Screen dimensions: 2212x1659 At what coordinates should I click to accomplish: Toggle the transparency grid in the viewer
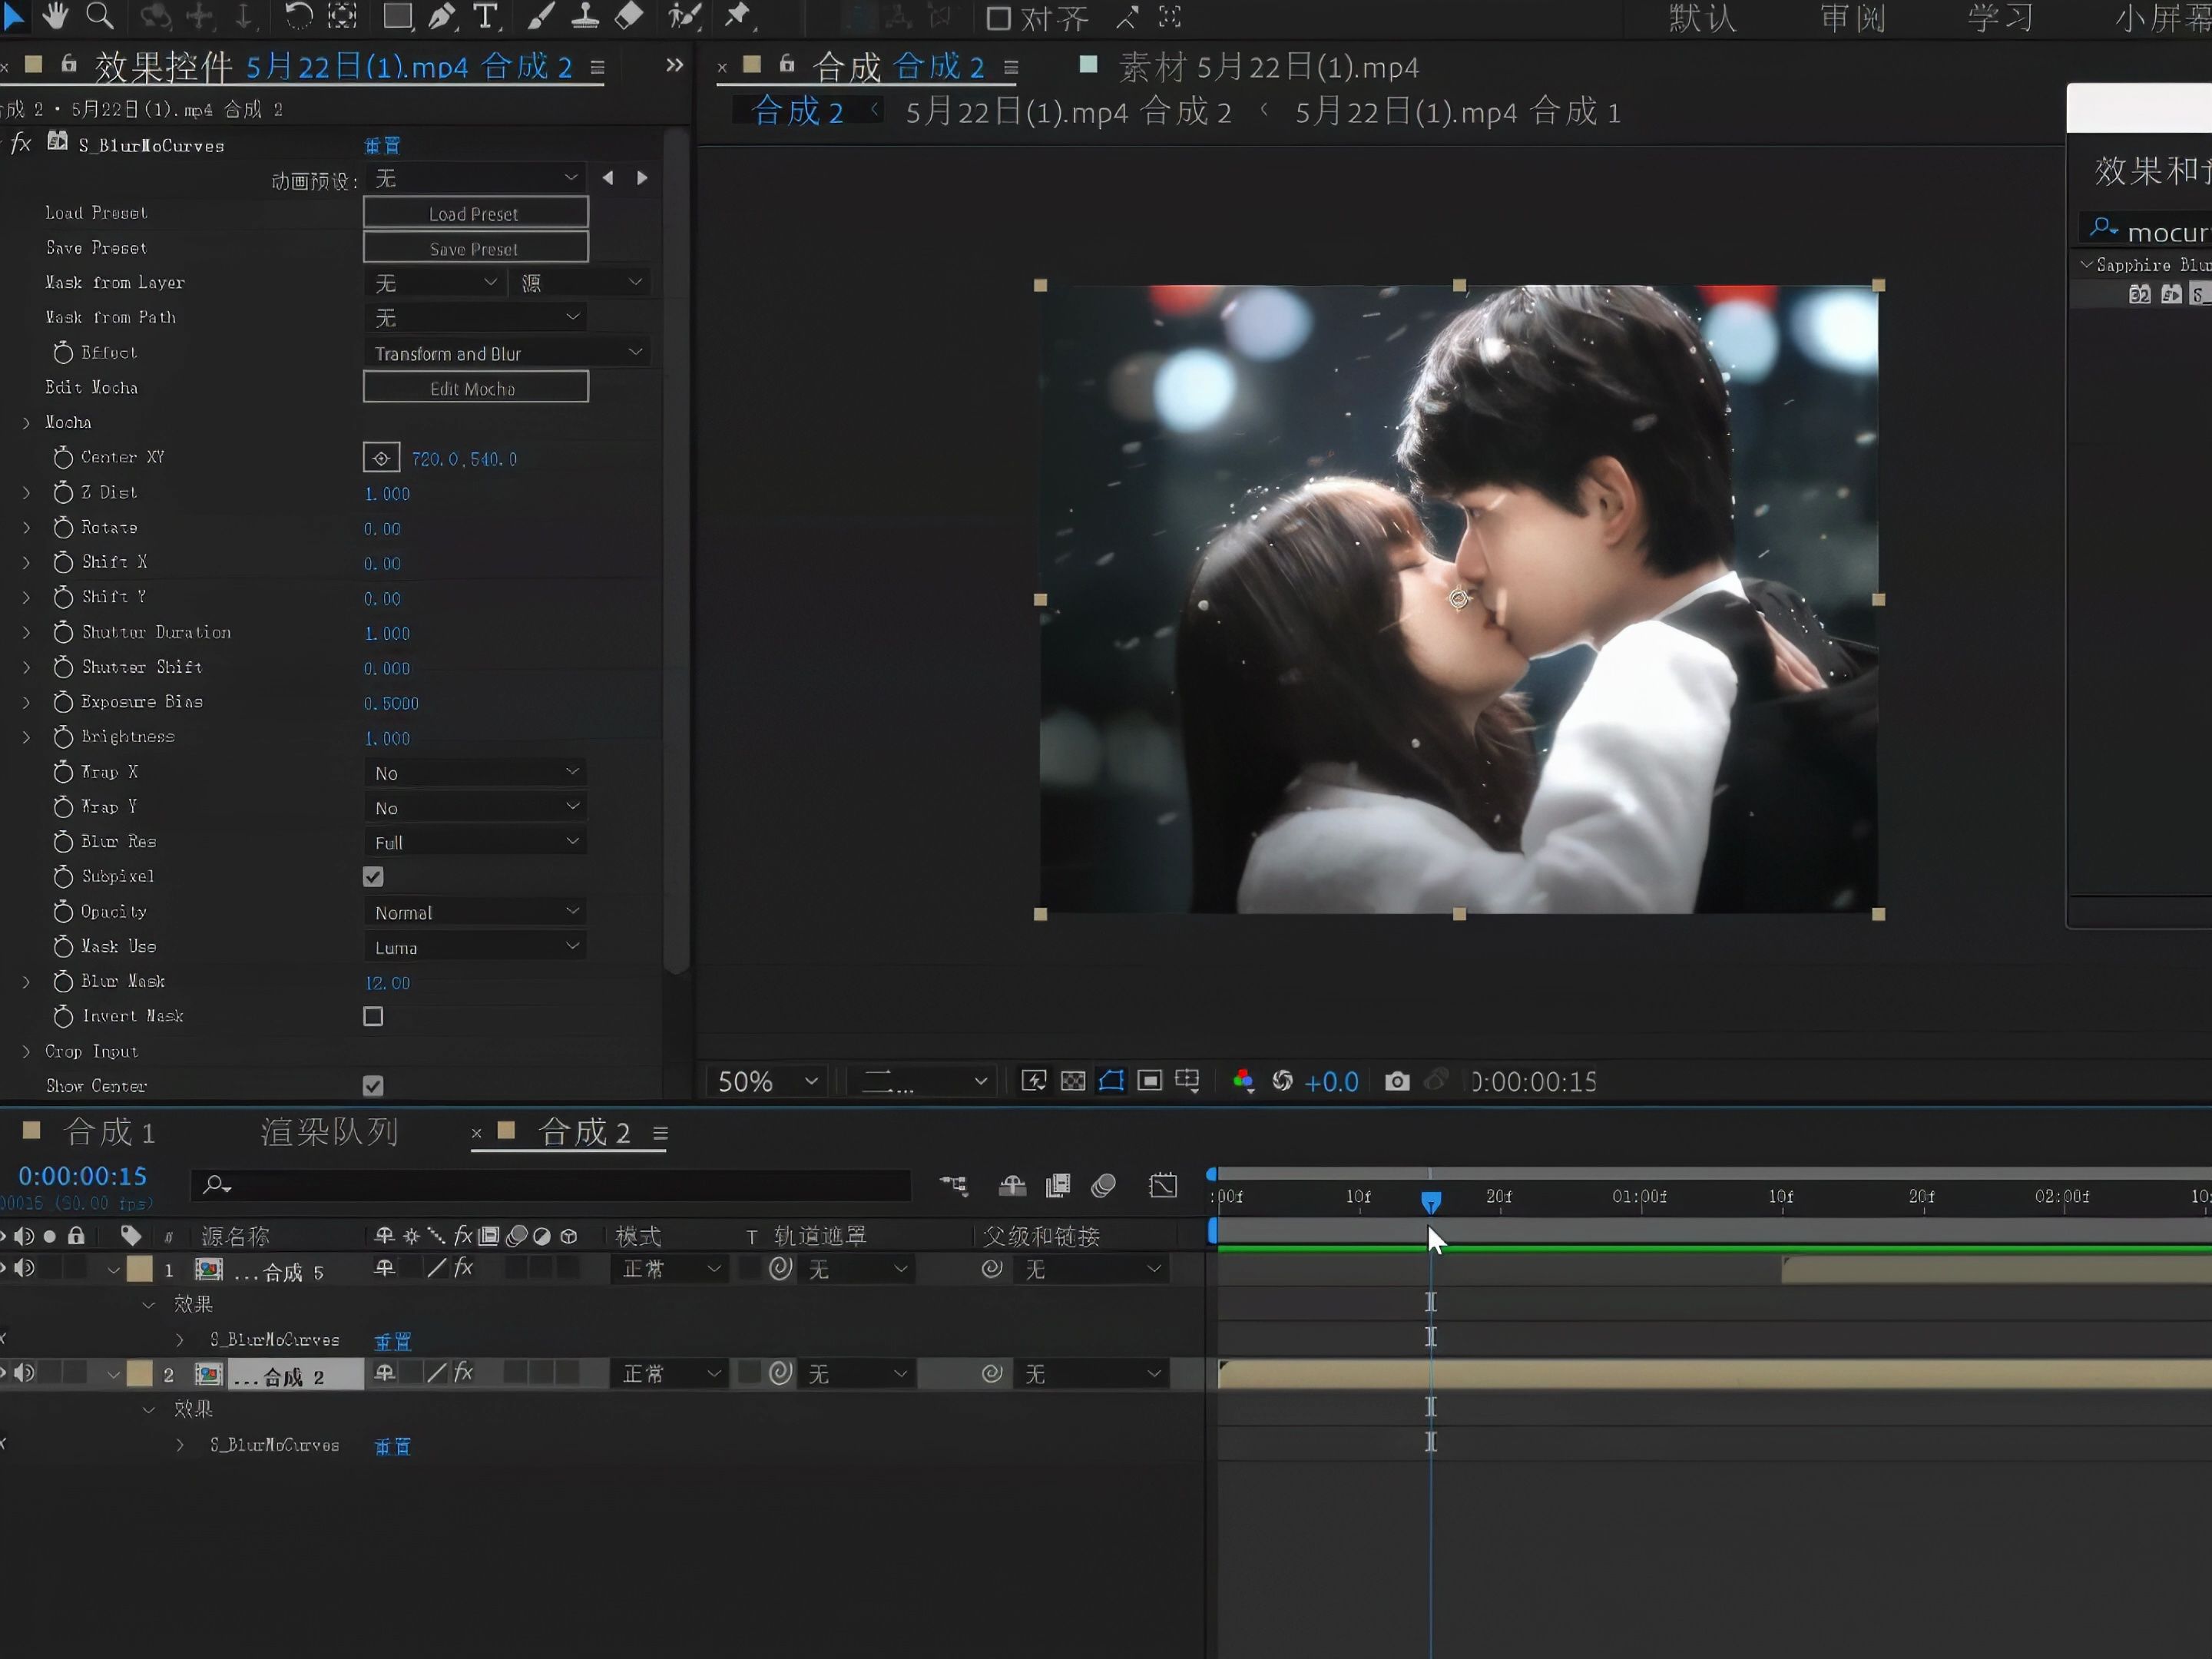[x=1073, y=1081]
